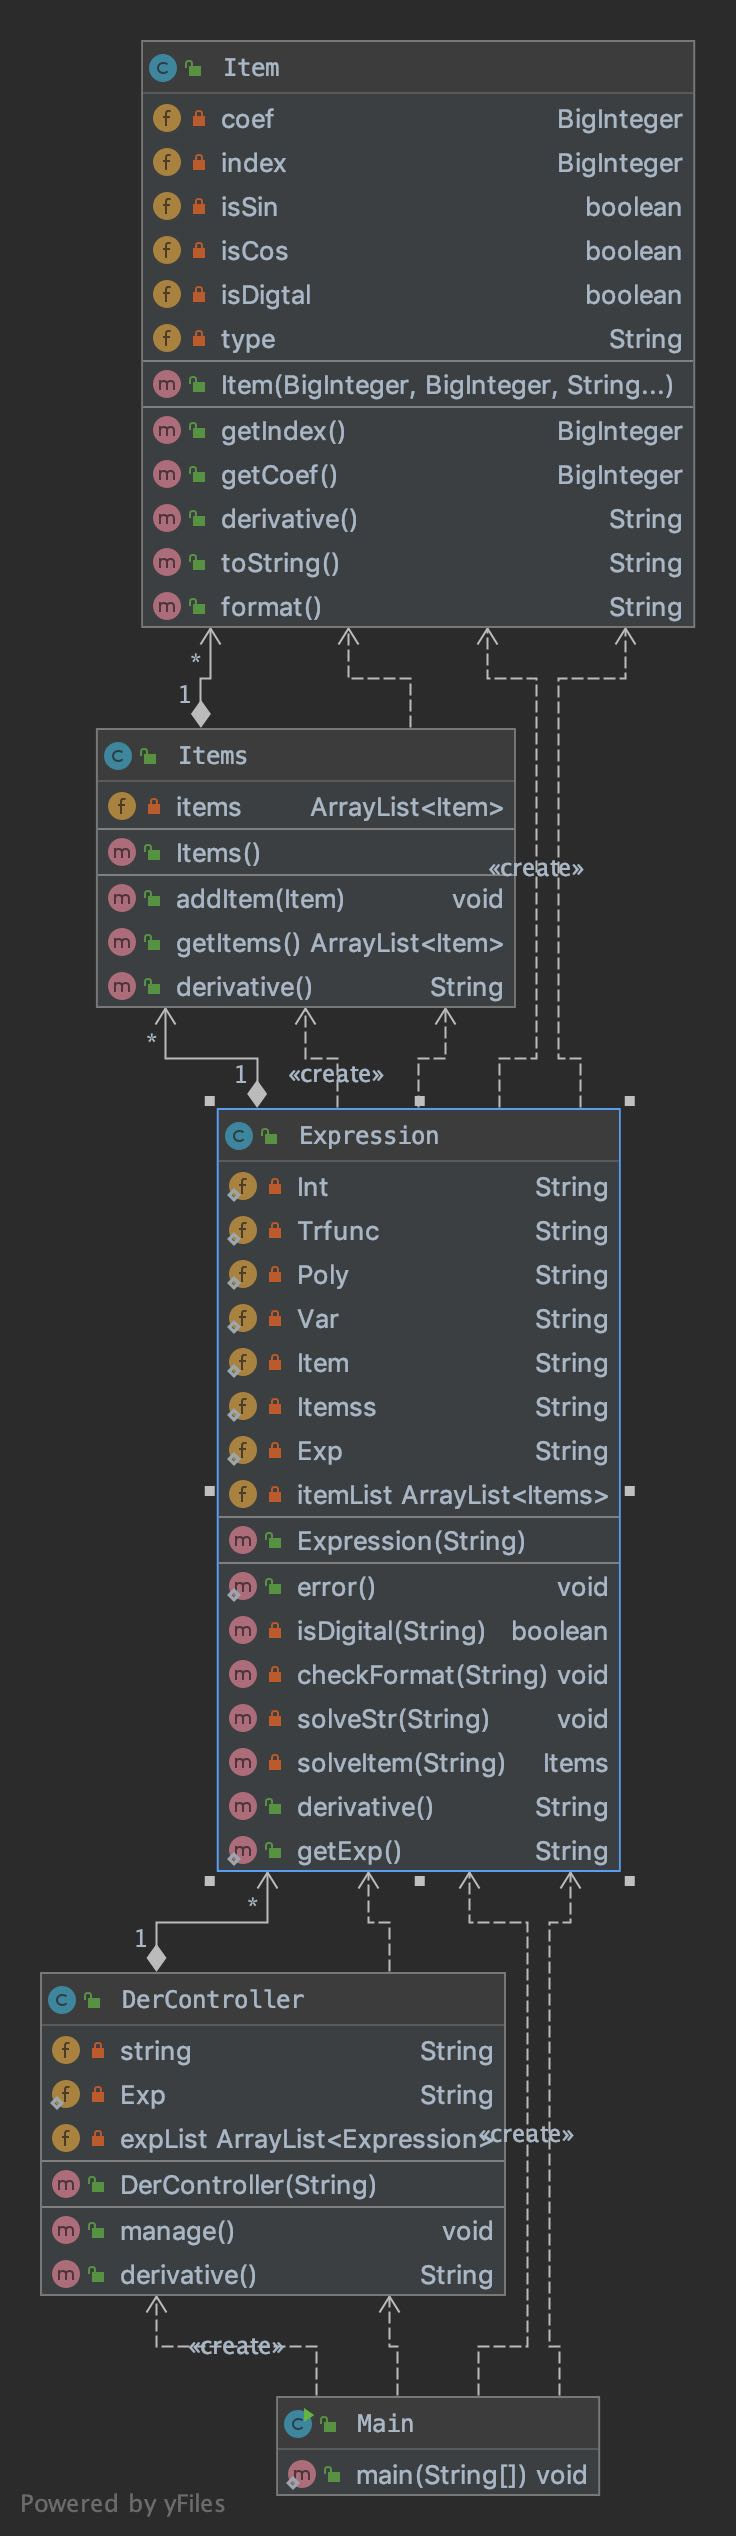Click the method icon beside getIndex()
The height and width of the screenshot is (2536, 736).
pos(166,431)
